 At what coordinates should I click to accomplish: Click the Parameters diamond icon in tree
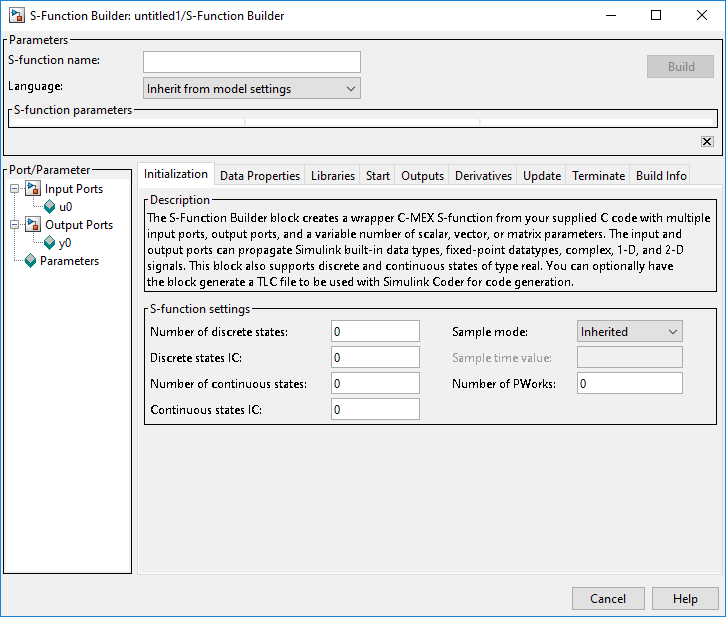pyautogui.click(x=31, y=261)
